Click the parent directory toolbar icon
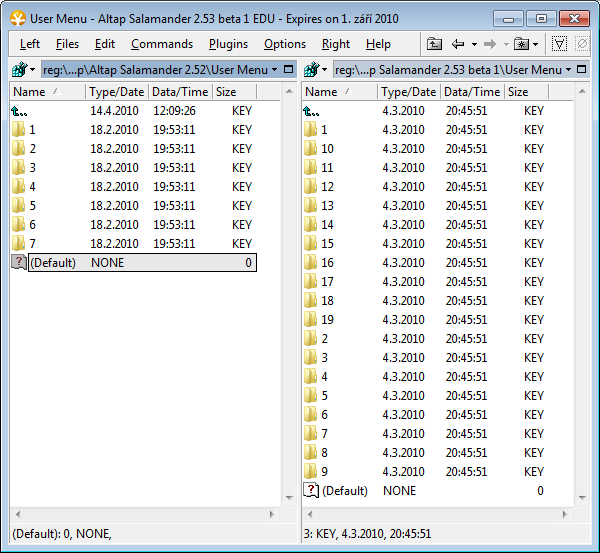This screenshot has height=553, width=600. (434, 44)
